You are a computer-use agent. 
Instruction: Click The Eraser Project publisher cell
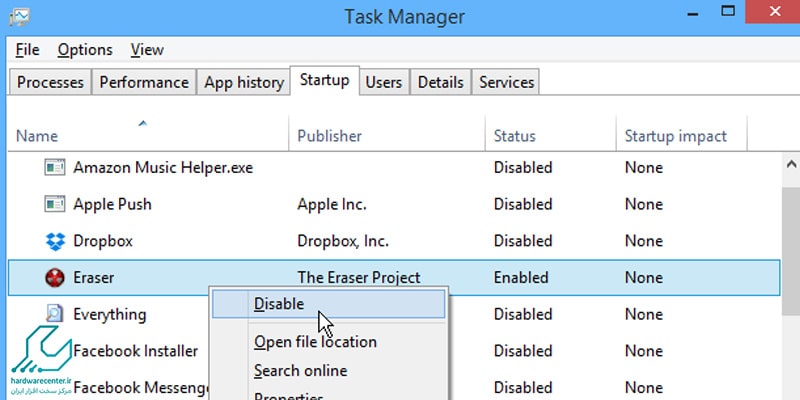[x=359, y=278]
